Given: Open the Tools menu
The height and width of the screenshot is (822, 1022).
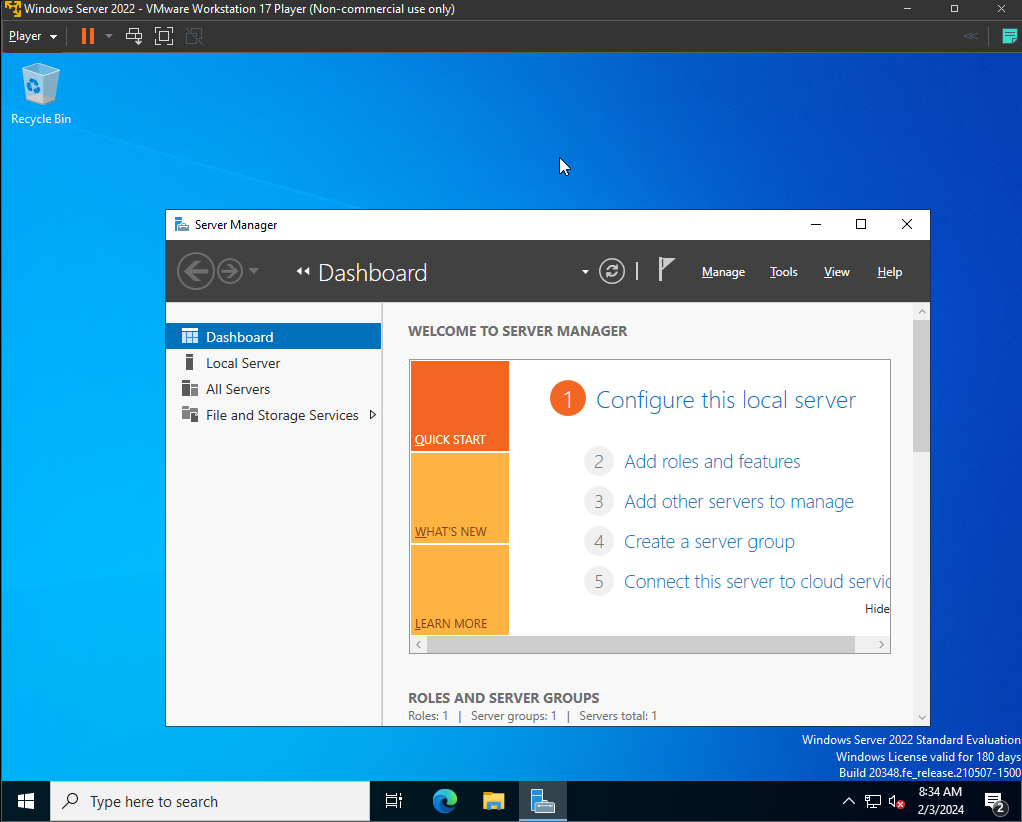Looking at the screenshot, I should [783, 272].
